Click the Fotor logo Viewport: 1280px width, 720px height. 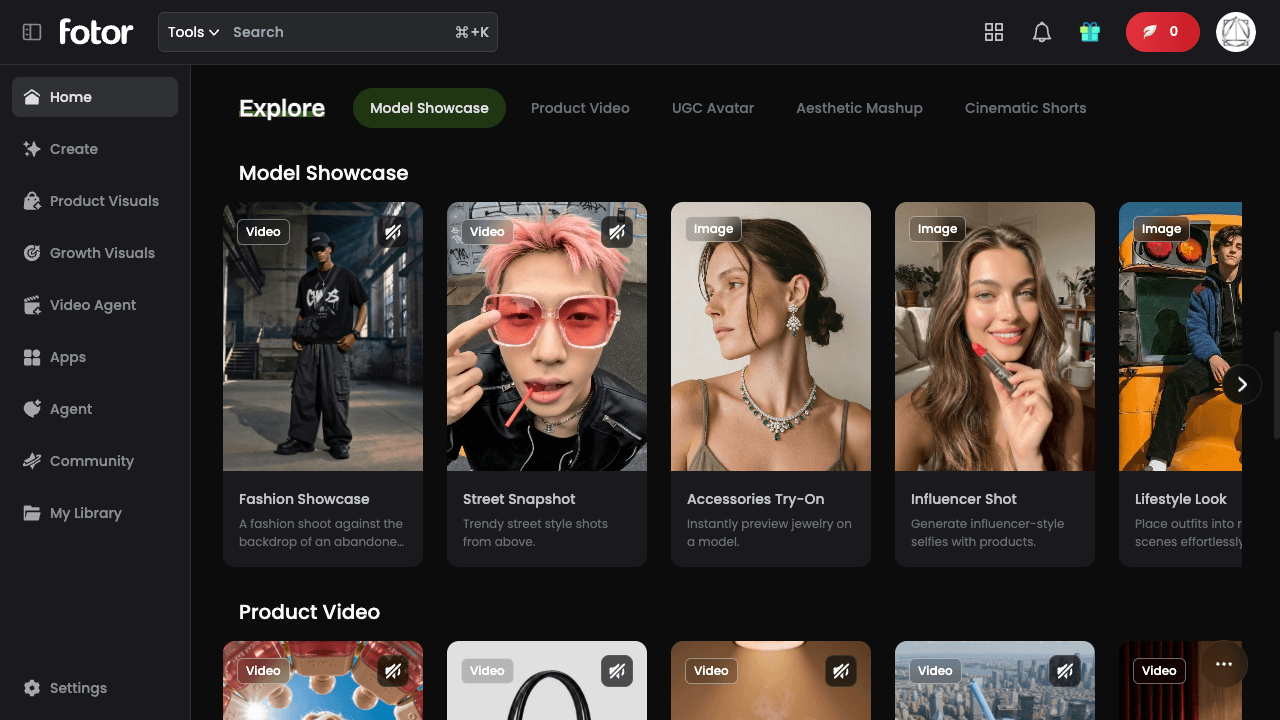(x=96, y=32)
